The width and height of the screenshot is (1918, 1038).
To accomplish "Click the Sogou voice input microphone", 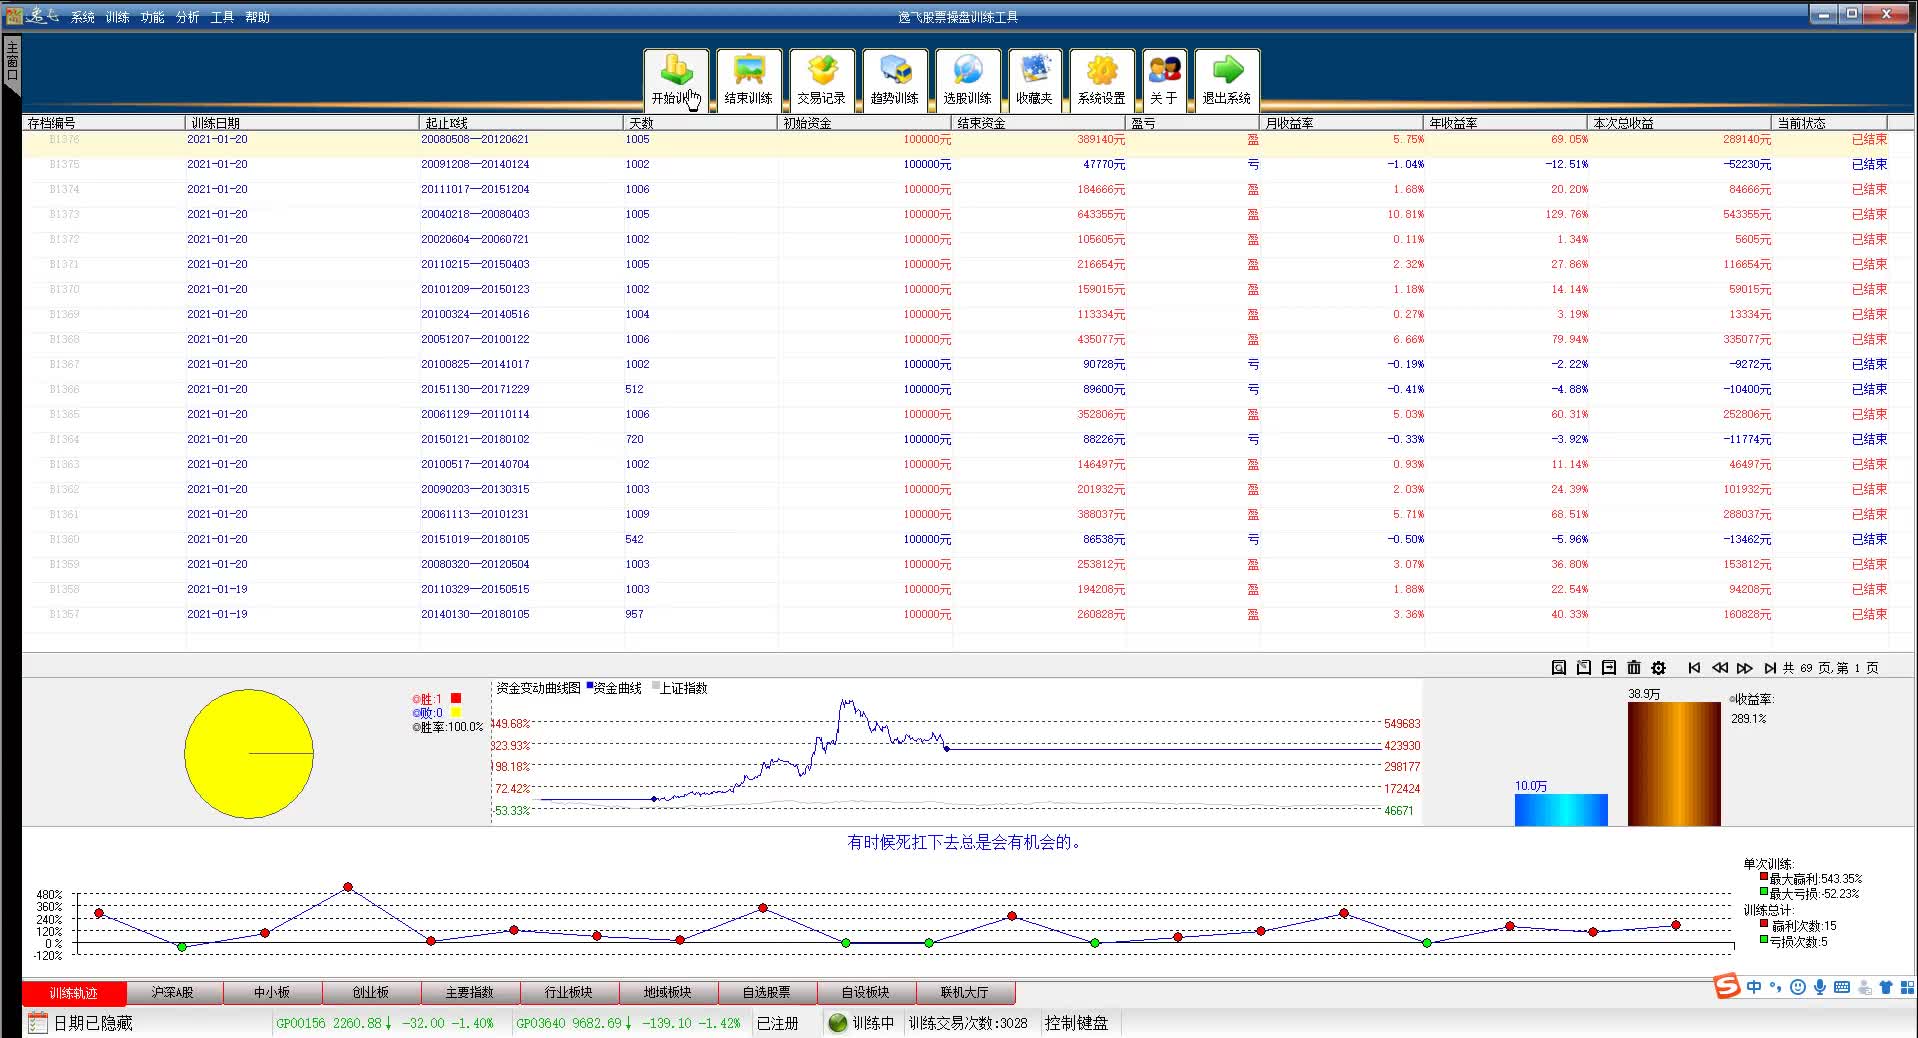I will [x=1820, y=987].
